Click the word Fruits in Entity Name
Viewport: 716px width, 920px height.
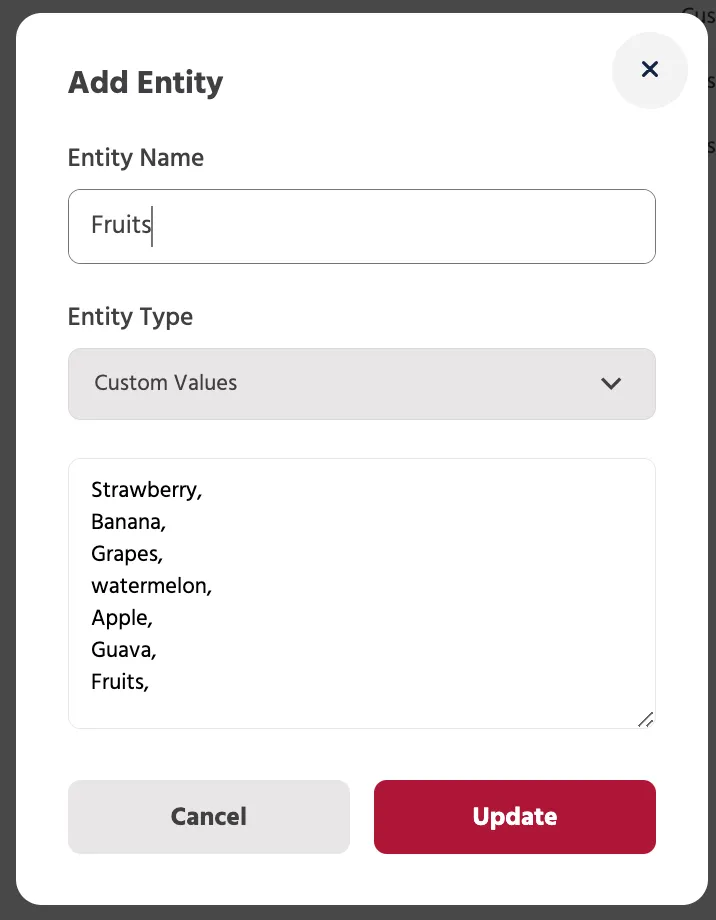pyautogui.click(x=121, y=225)
